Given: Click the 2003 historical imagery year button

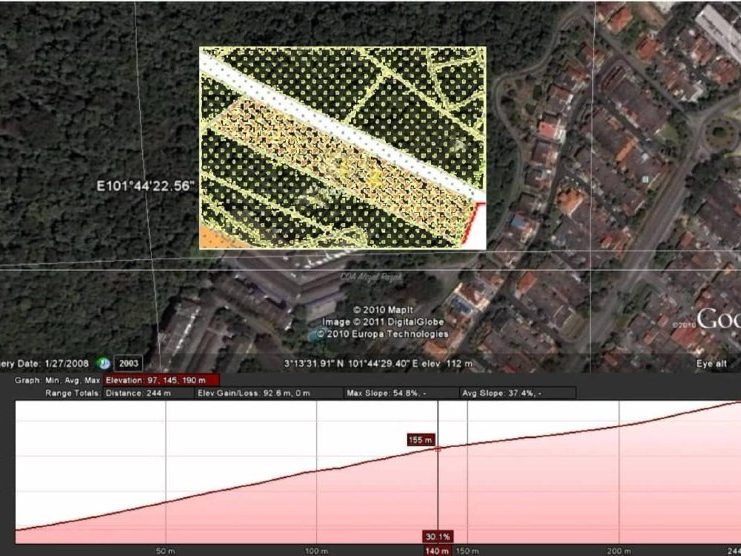Looking at the screenshot, I should point(129,363).
